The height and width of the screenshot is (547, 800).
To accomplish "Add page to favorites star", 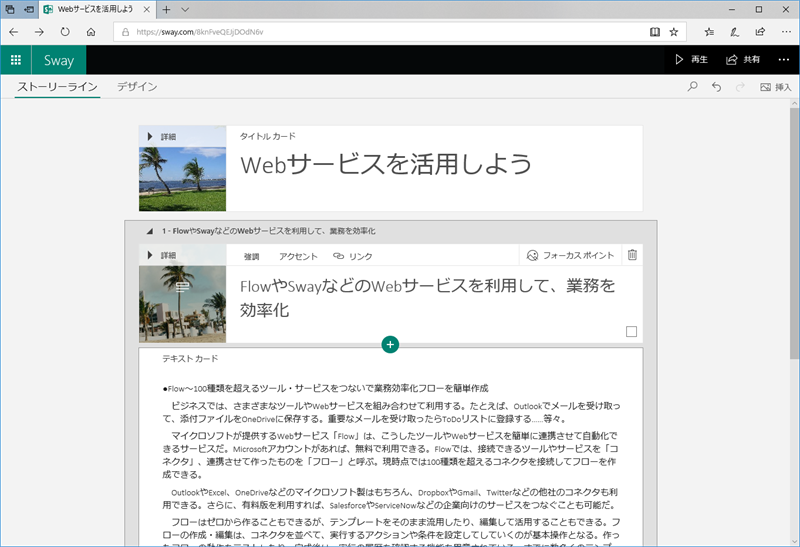I will pyautogui.click(x=673, y=32).
